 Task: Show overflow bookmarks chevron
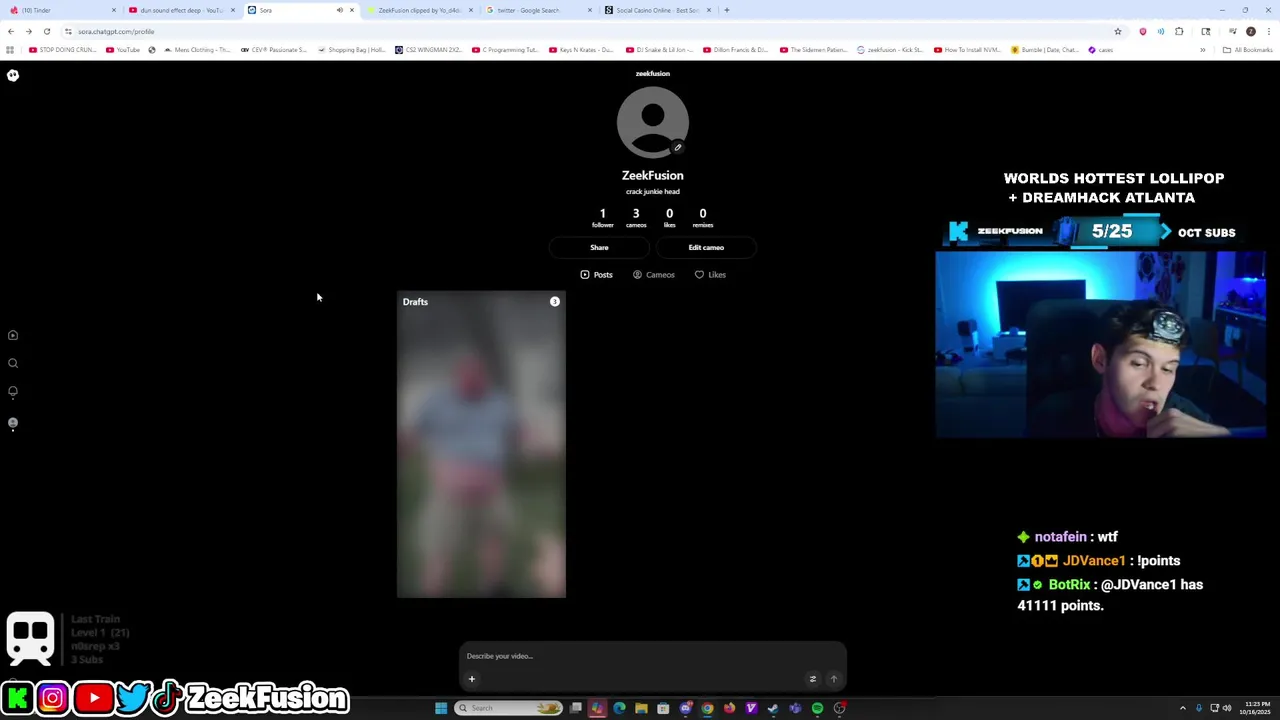[1203, 50]
